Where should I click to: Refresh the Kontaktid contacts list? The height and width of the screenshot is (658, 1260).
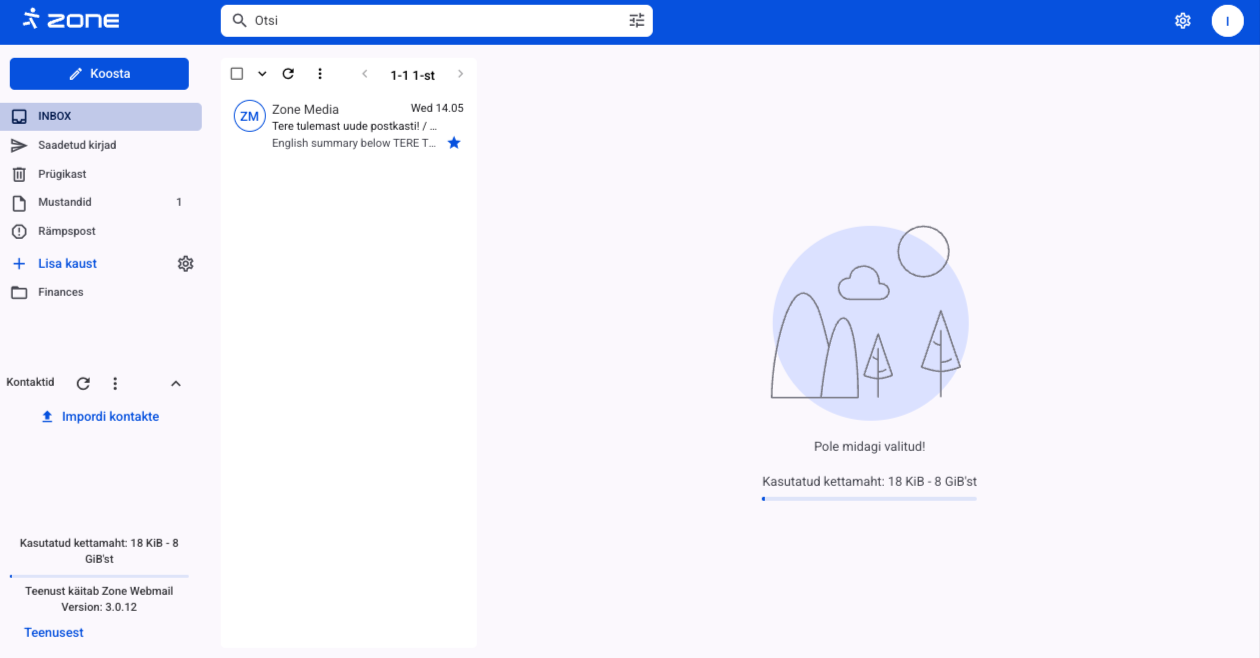pyautogui.click(x=84, y=384)
